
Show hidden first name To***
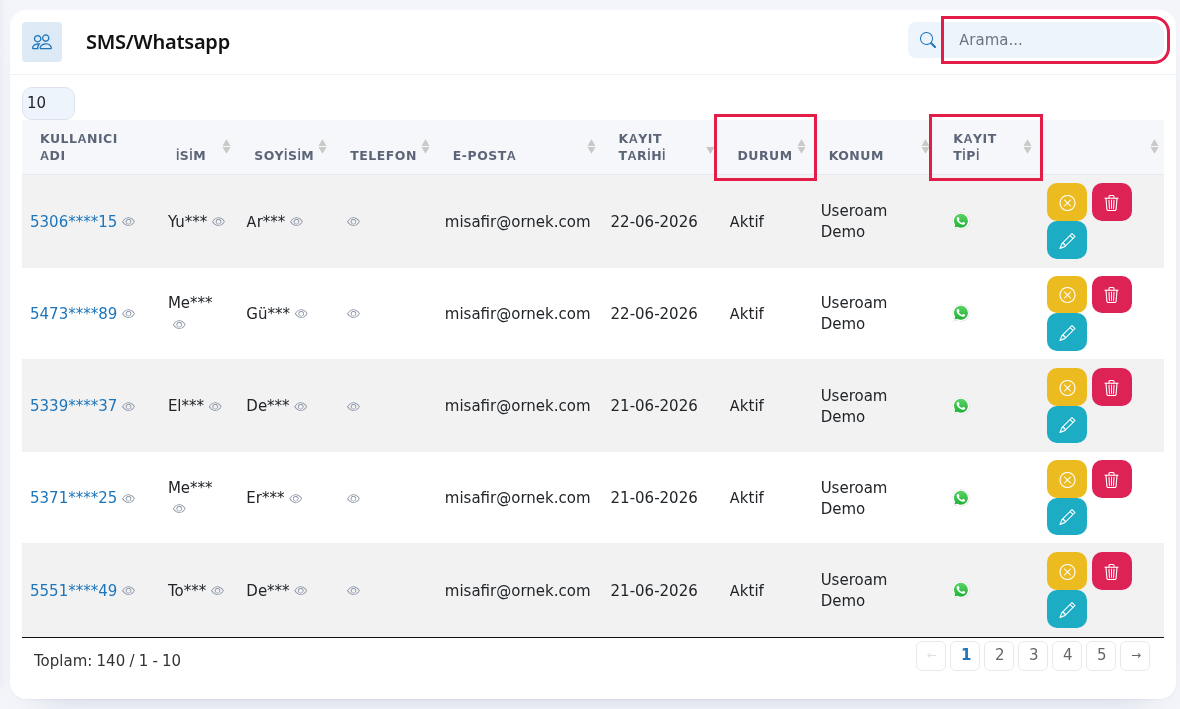217,591
